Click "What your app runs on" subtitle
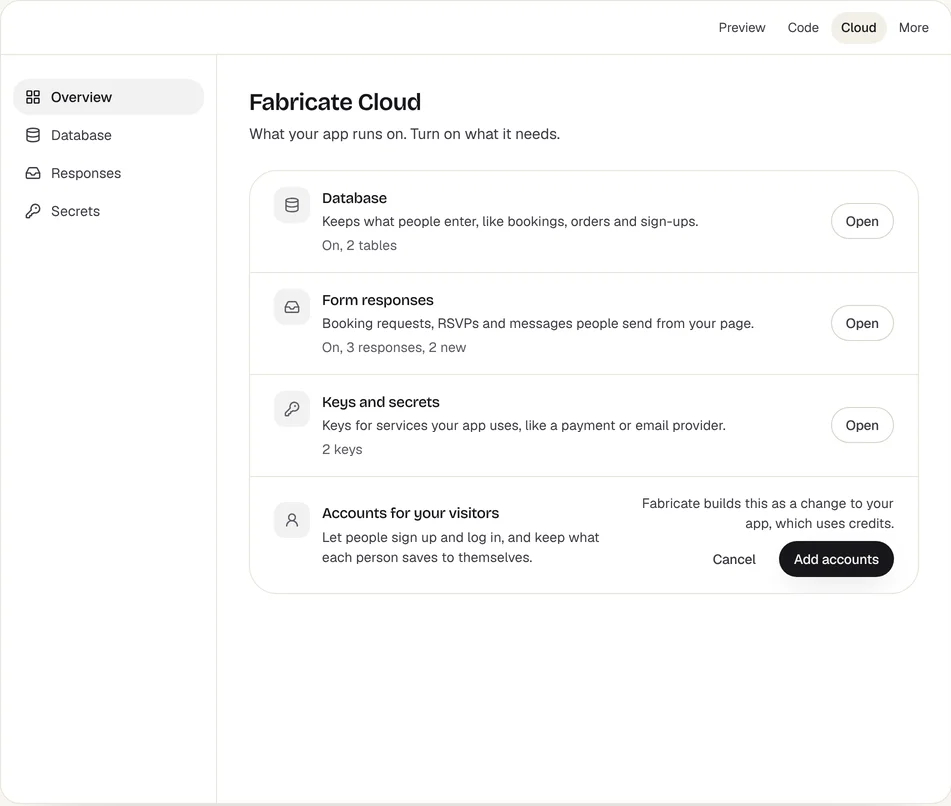This screenshot has height=806, width=951. point(405,134)
